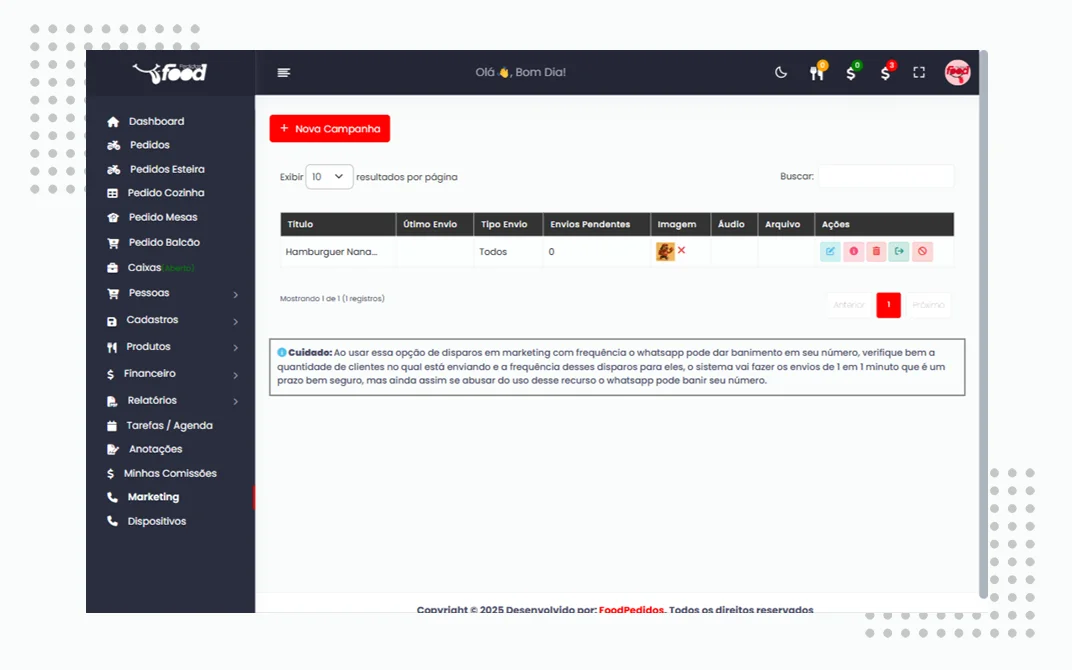Screen dimensions: 1072x670
Task: Click the Produtos utensils icon
Action: pyautogui.click(x=111, y=347)
